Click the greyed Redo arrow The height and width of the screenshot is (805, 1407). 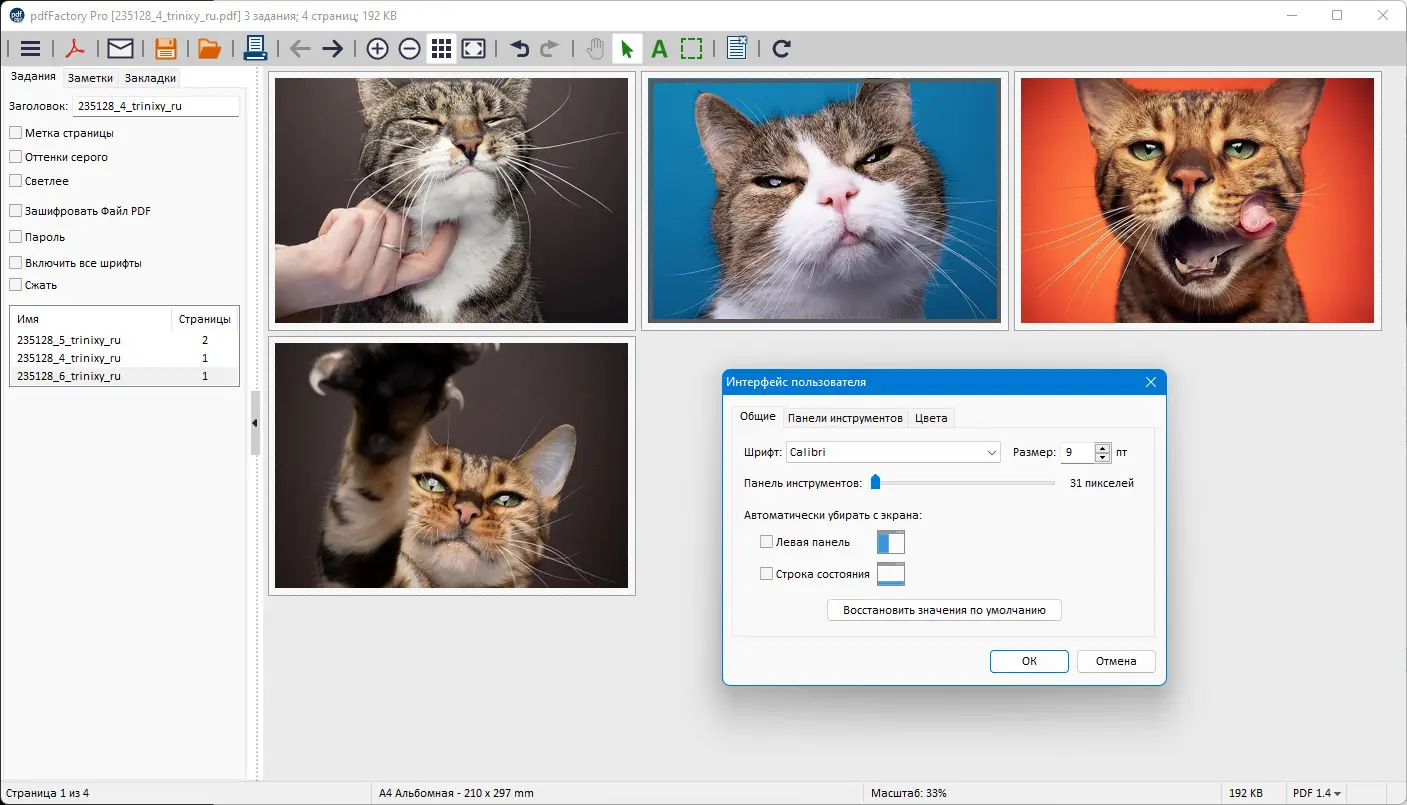coord(550,48)
